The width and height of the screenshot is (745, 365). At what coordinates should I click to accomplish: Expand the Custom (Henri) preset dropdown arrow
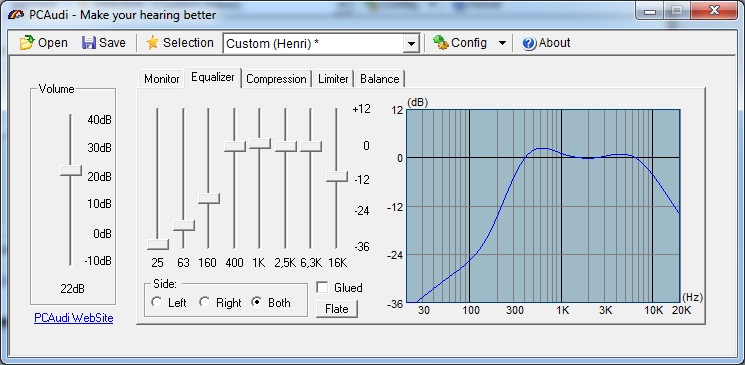(x=411, y=44)
